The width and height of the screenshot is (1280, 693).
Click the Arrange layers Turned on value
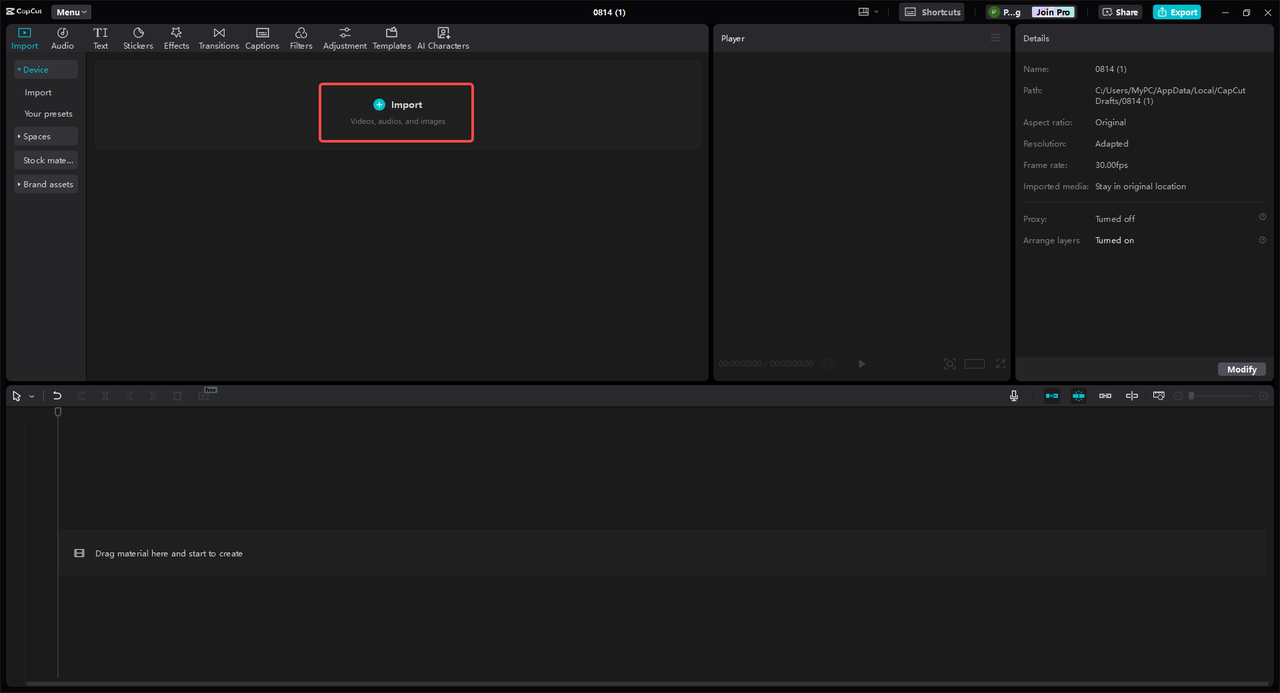(x=1114, y=240)
